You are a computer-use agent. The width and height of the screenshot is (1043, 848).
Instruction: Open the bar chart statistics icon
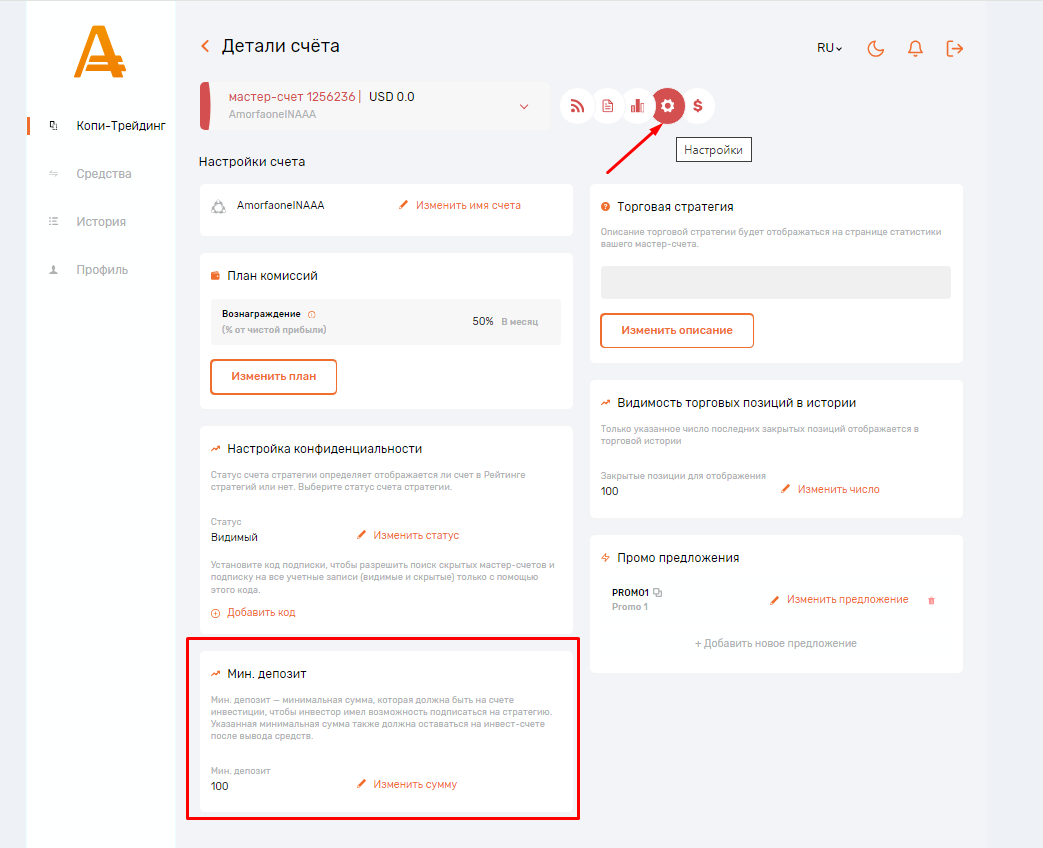[x=637, y=106]
